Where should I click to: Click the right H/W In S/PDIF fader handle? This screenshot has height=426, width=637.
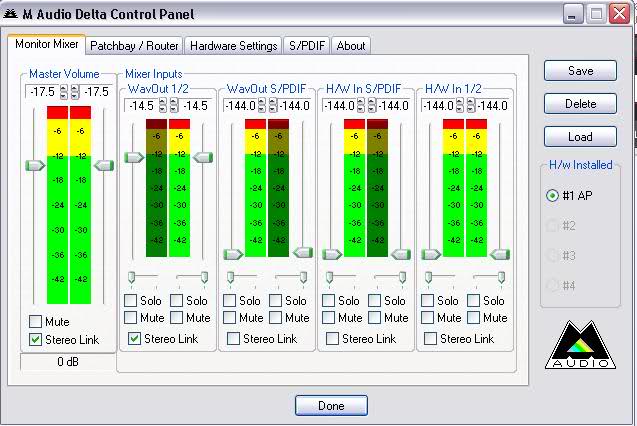401,254
